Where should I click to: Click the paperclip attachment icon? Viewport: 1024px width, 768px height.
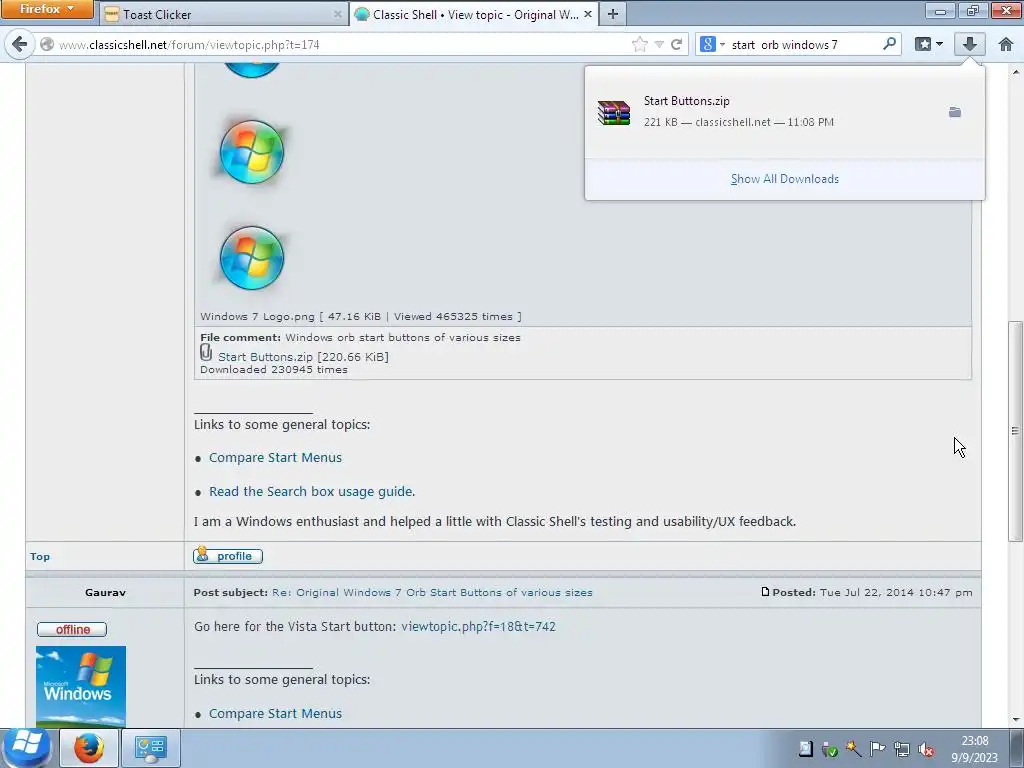click(206, 353)
